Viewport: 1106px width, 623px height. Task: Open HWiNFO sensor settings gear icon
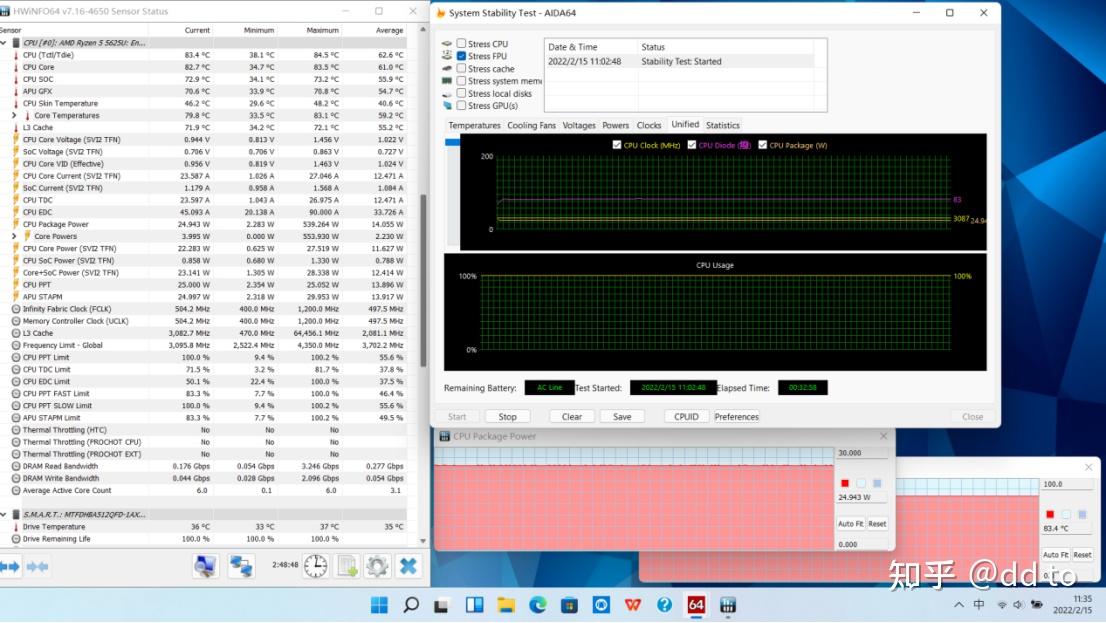point(377,566)
